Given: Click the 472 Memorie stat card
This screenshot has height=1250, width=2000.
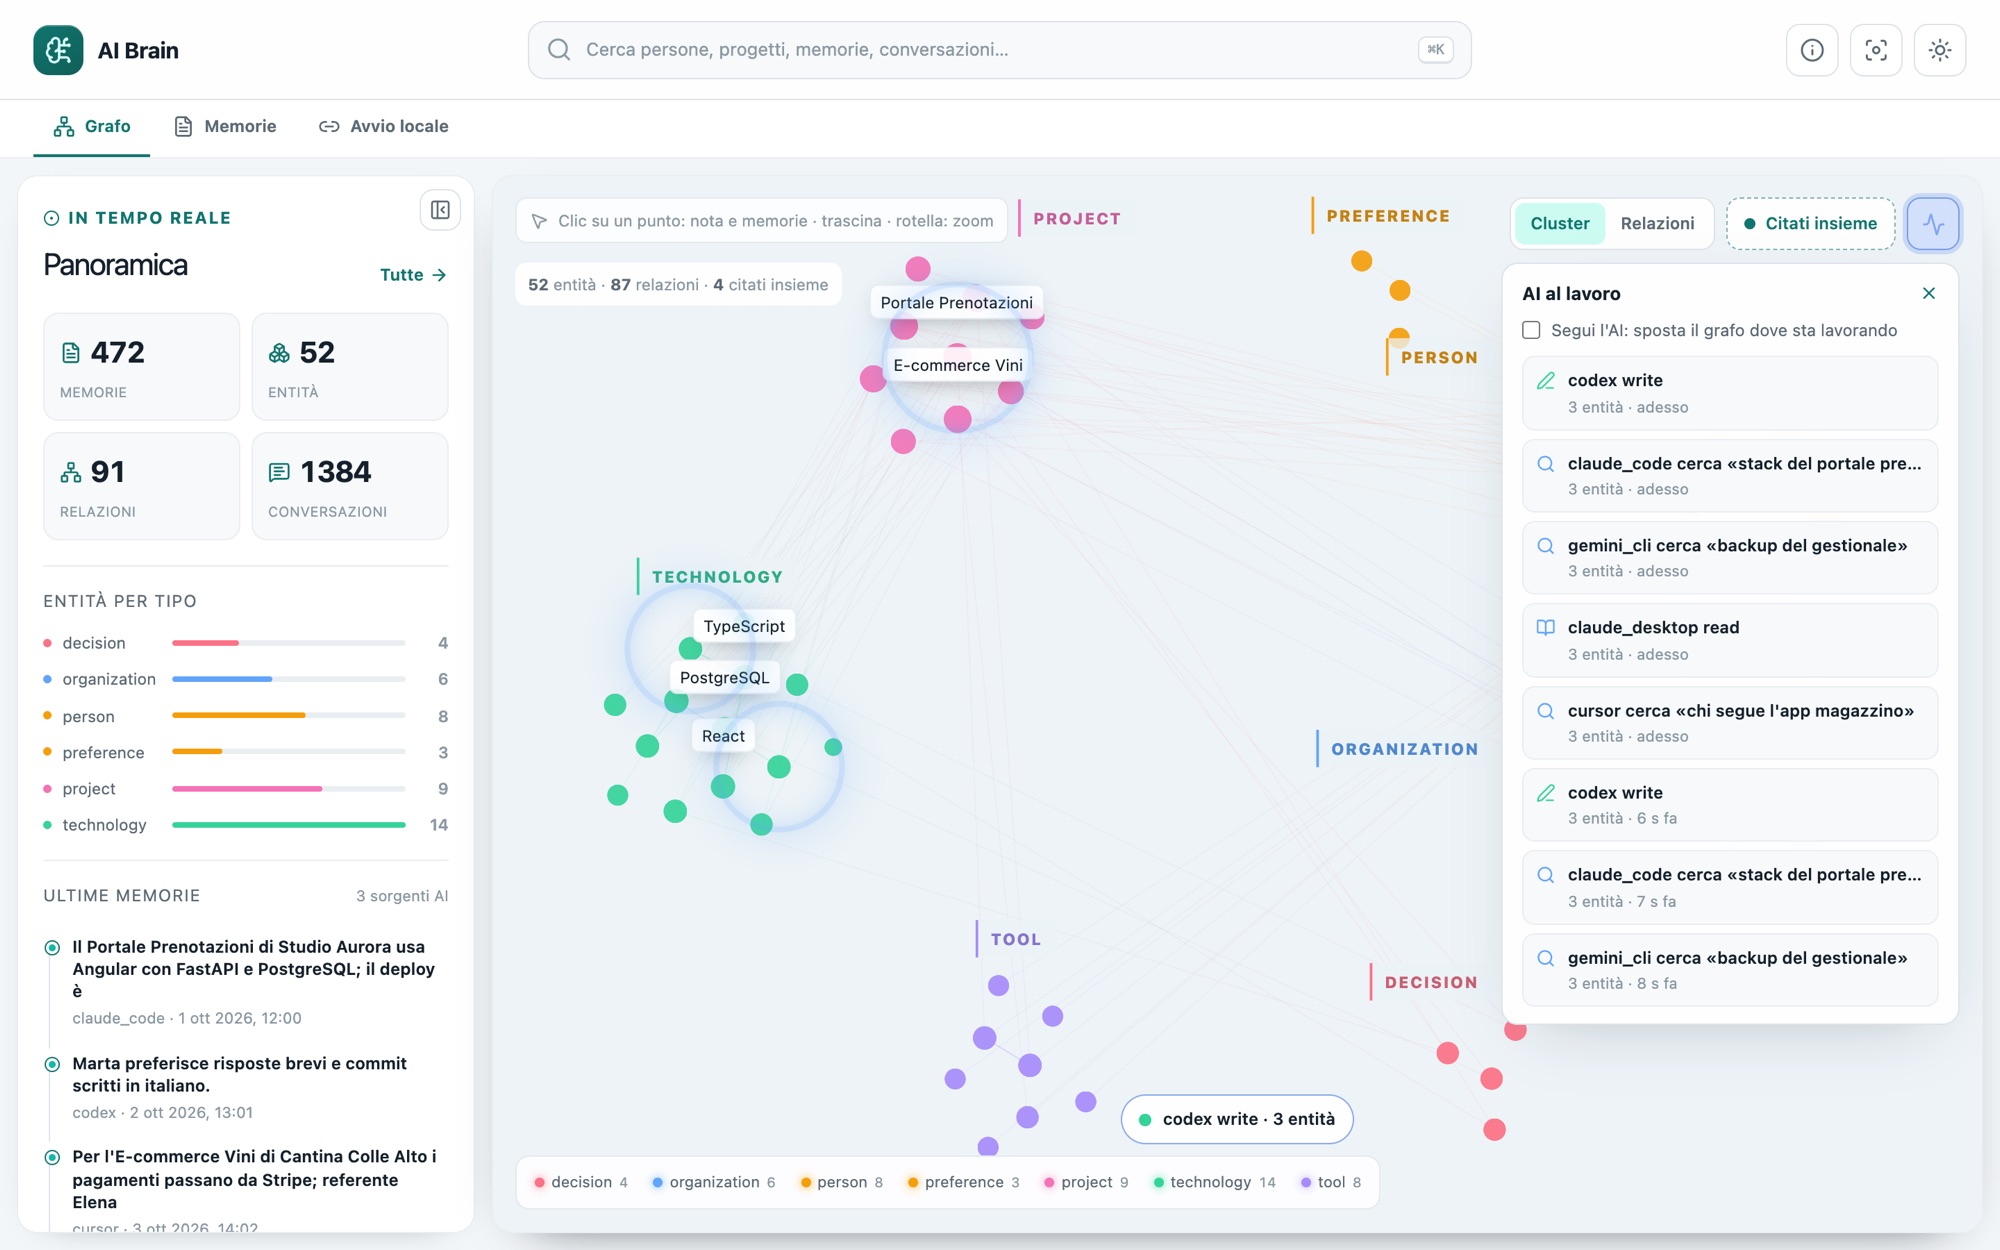Looking at the screenshot, I should pyautogui.click(x=141, y=367).
